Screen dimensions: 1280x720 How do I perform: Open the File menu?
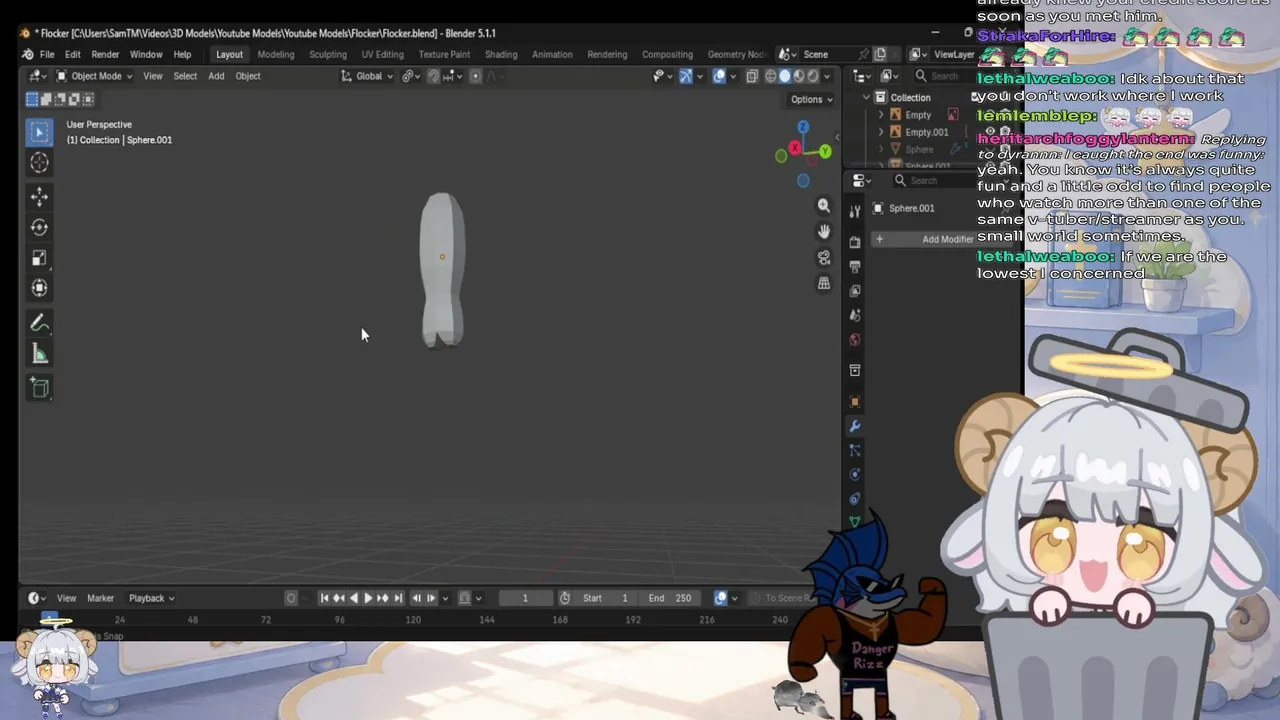47,54
